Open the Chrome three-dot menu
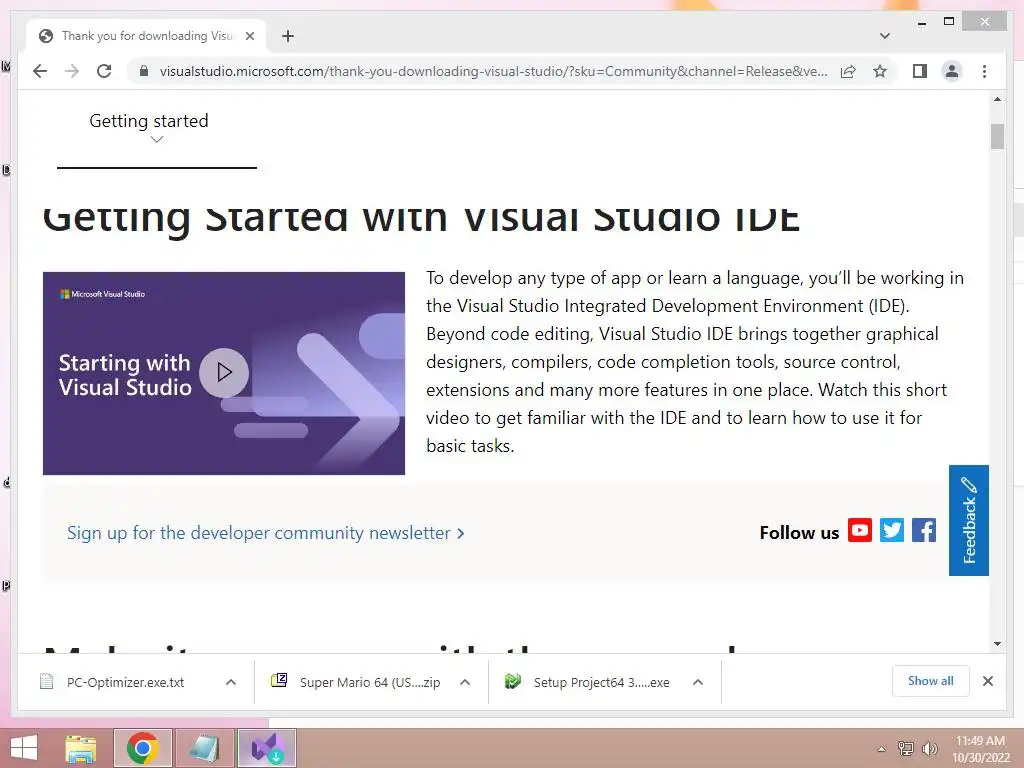This screenshot has height=768, width=1024. coord(984,71)
